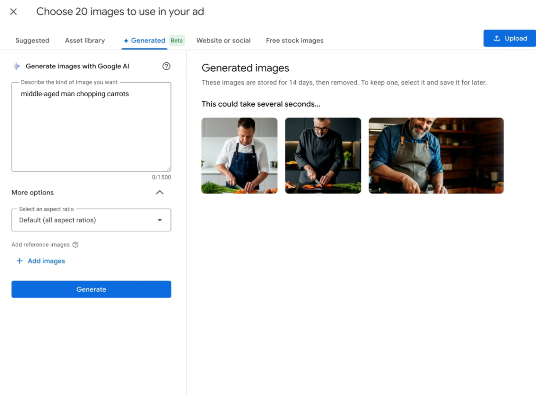Click the image description text field
The image size is (536, 395).
point(91,127)
